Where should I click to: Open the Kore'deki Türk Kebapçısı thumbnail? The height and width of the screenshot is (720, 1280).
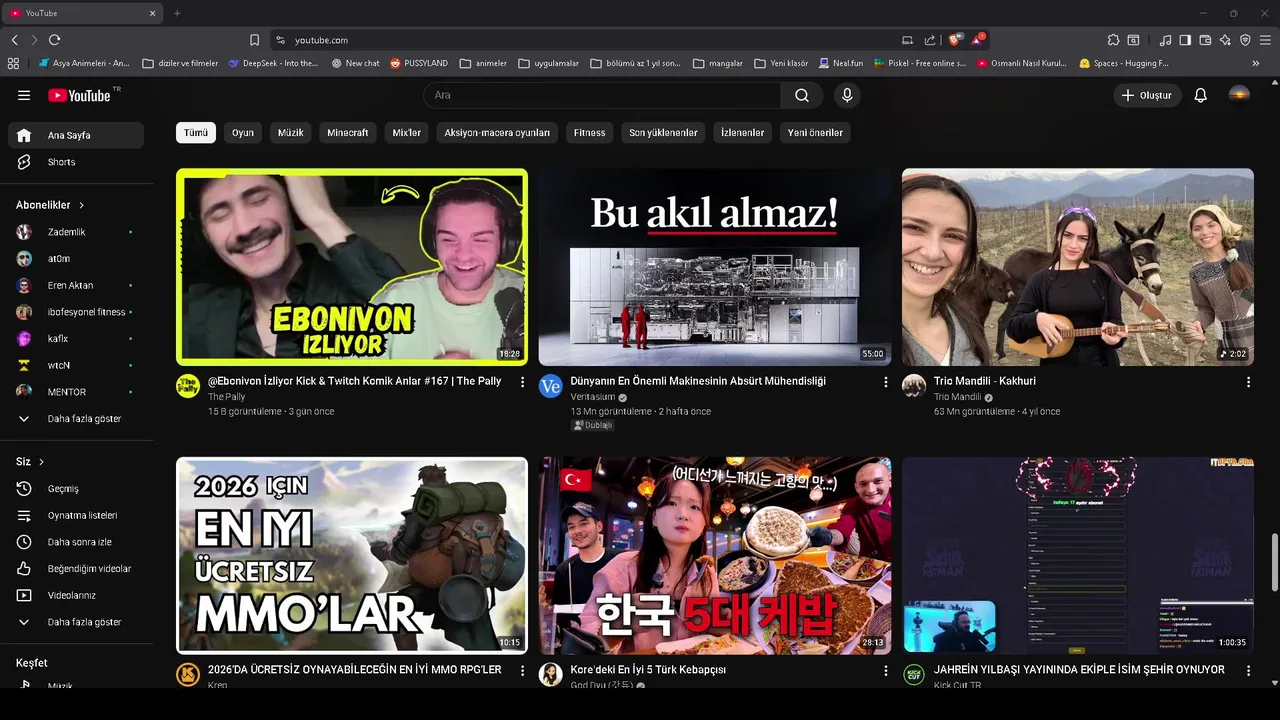[x=715, y=555]
